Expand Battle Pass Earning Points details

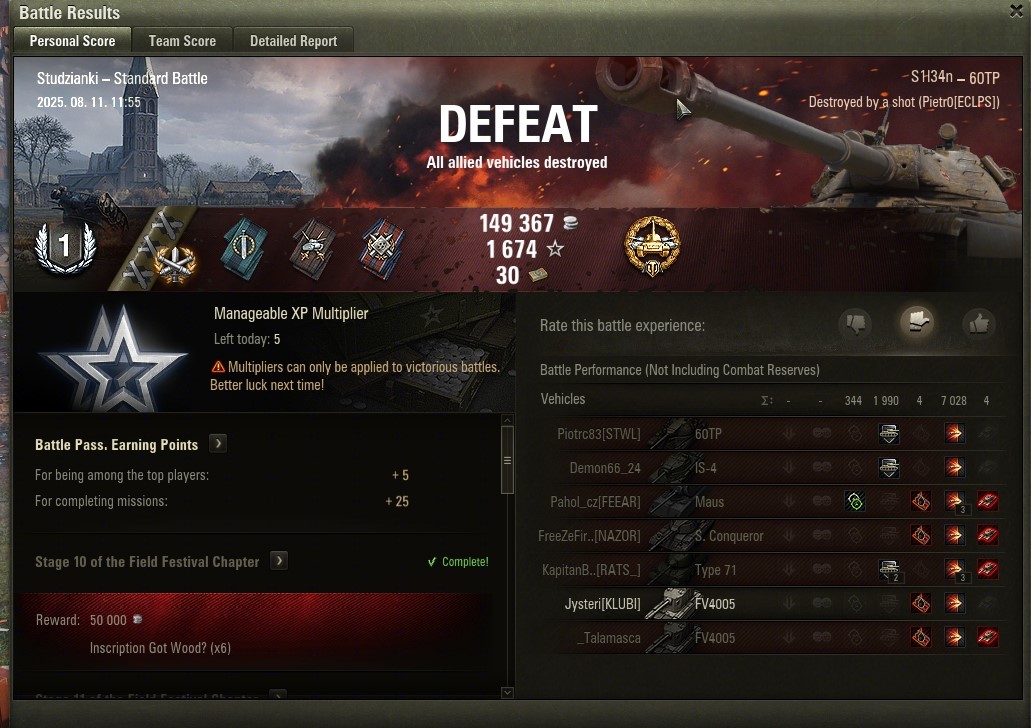218,444
